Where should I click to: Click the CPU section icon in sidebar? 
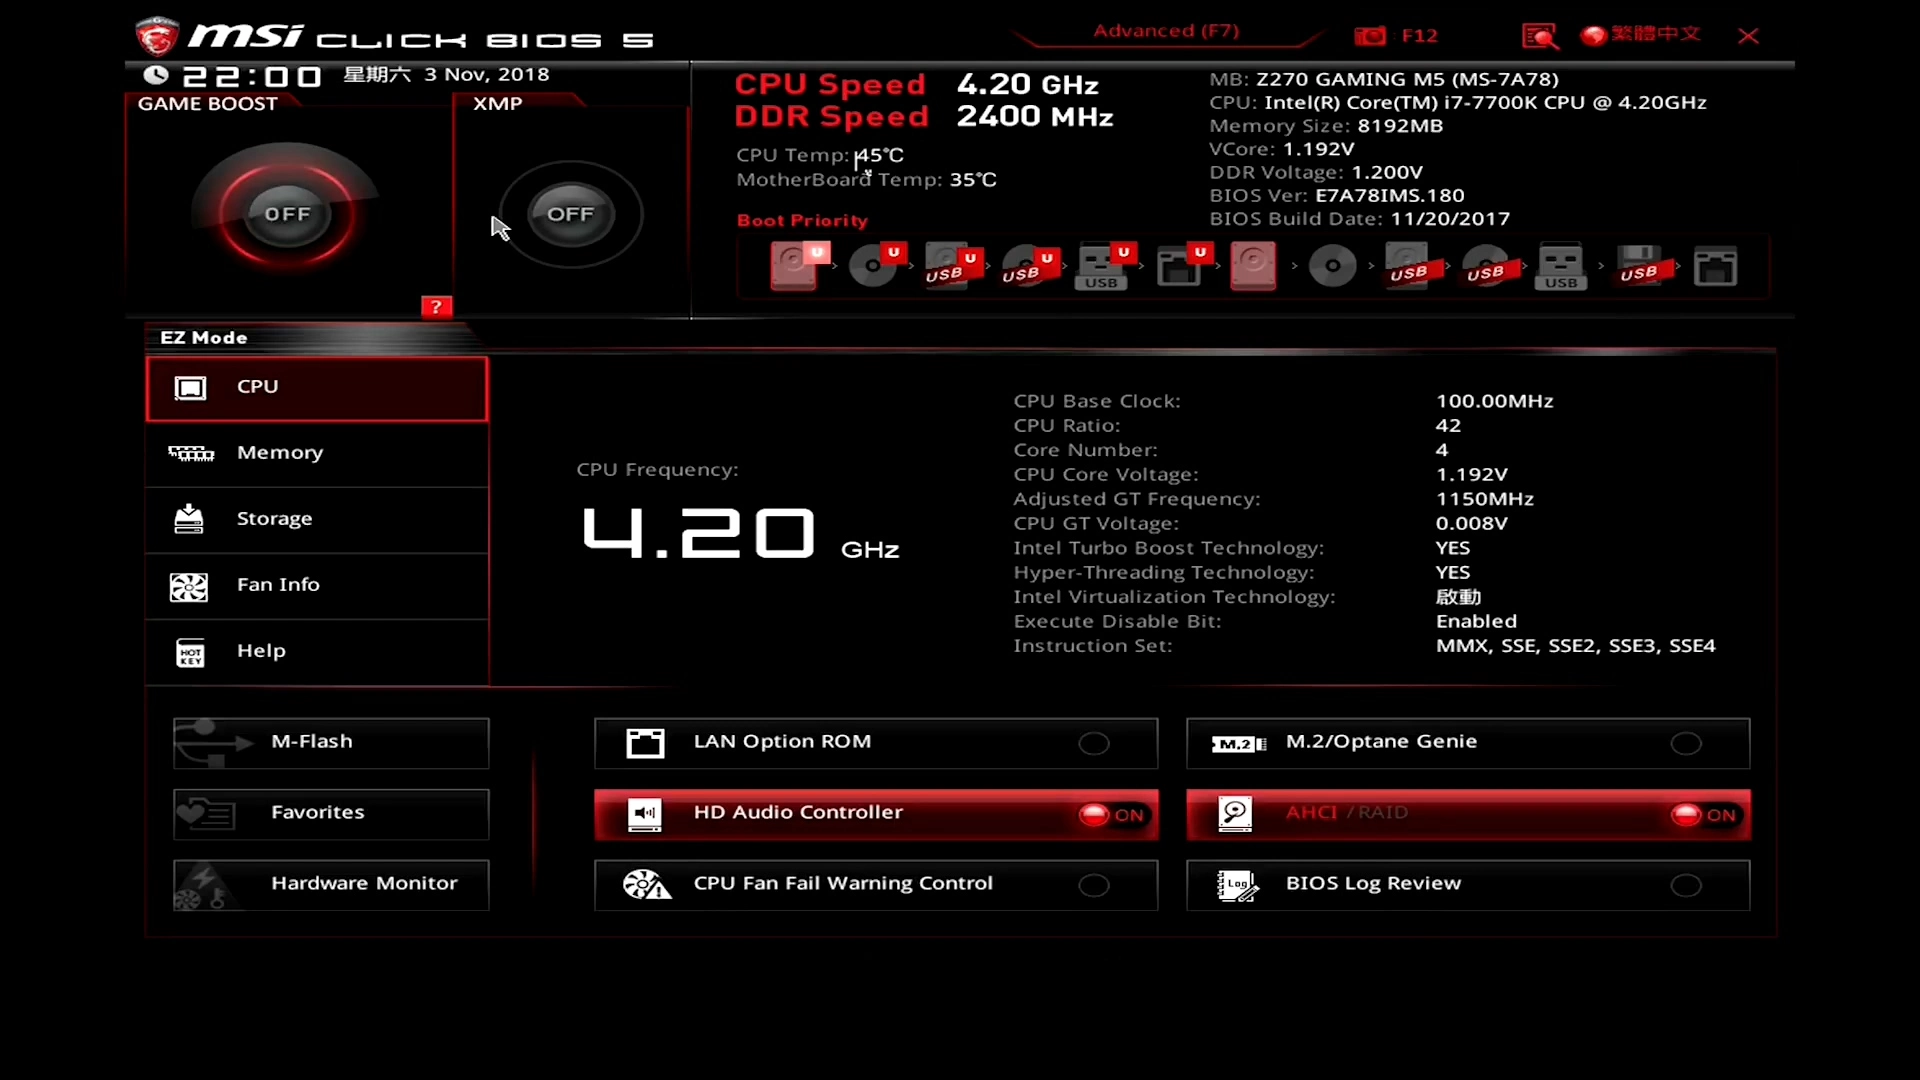(x=190, y=386)
